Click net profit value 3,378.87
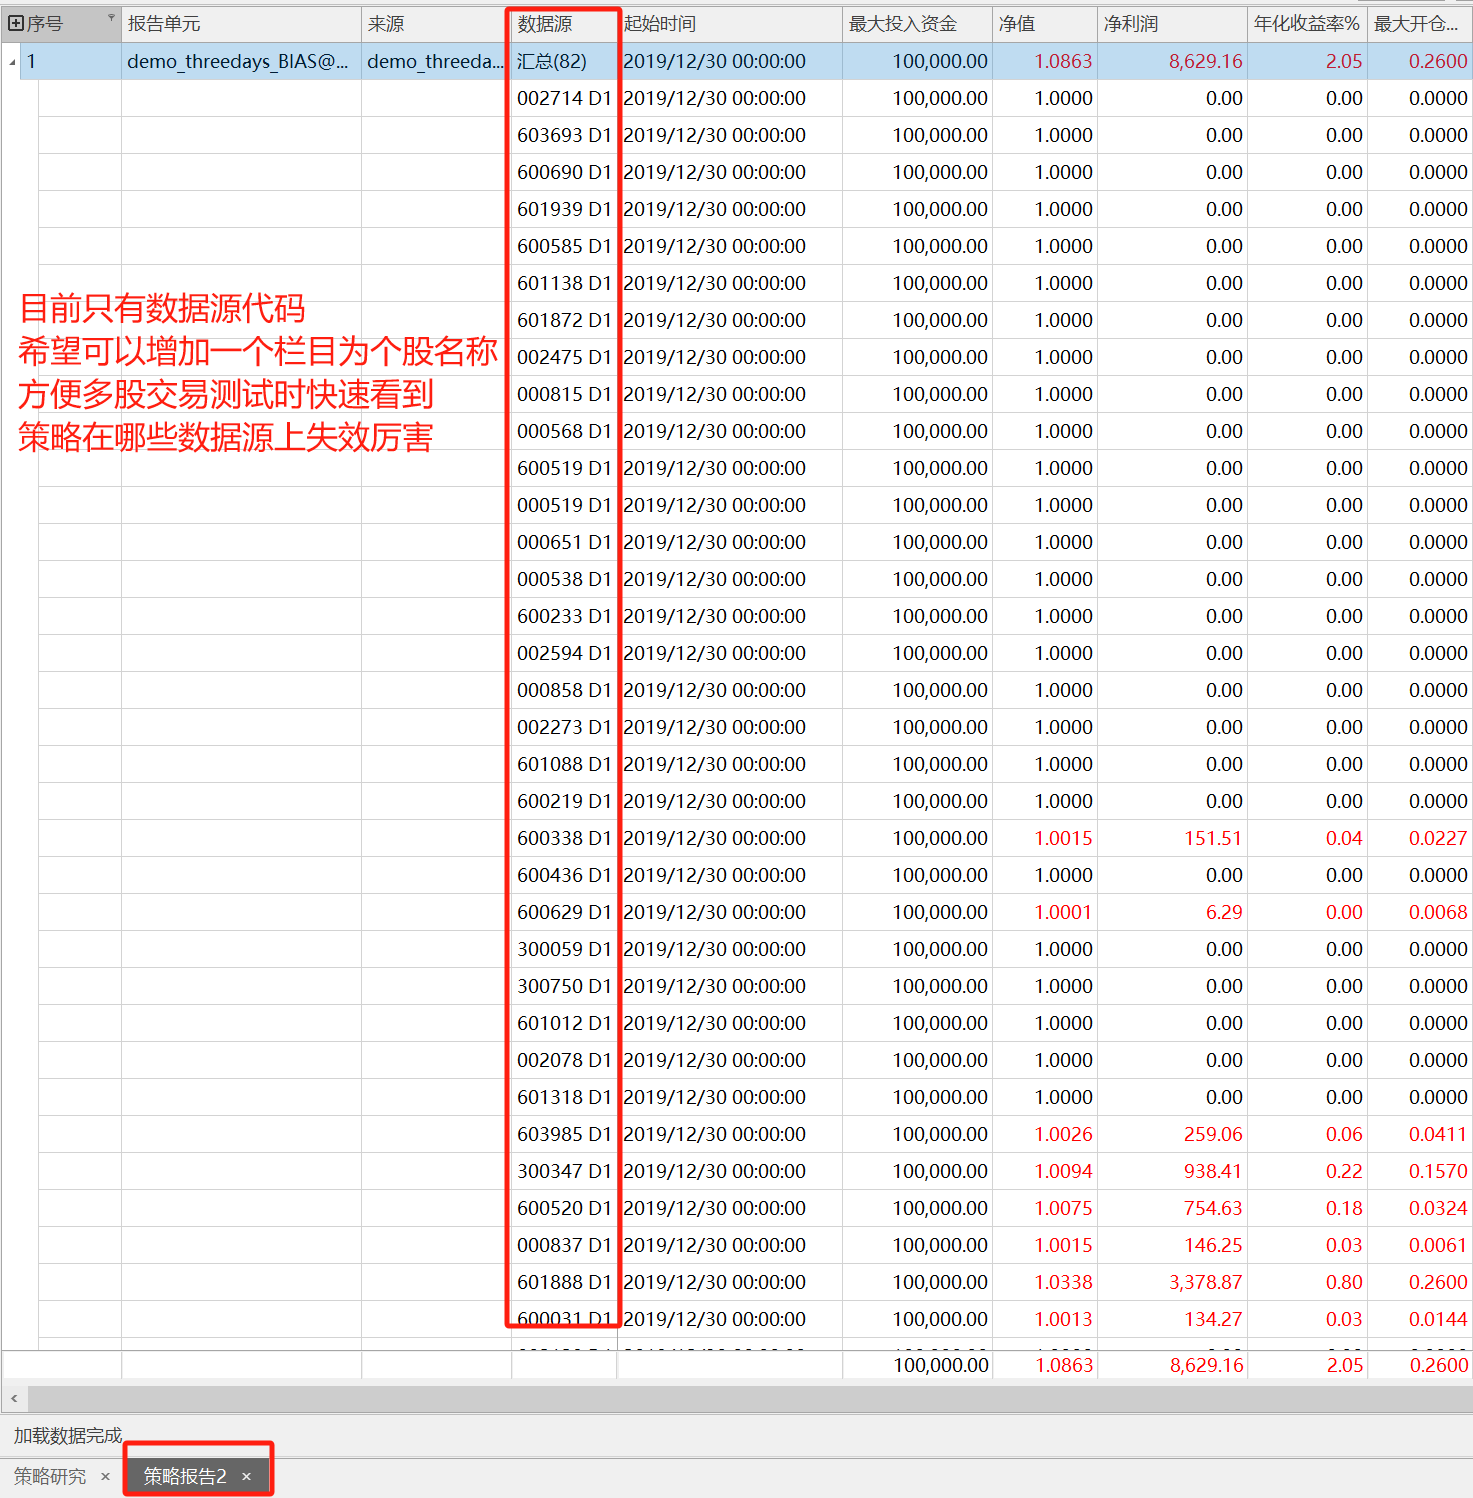Image resolution: width=1473 pixels, height=1498 pixels. pos(1206,1283)
